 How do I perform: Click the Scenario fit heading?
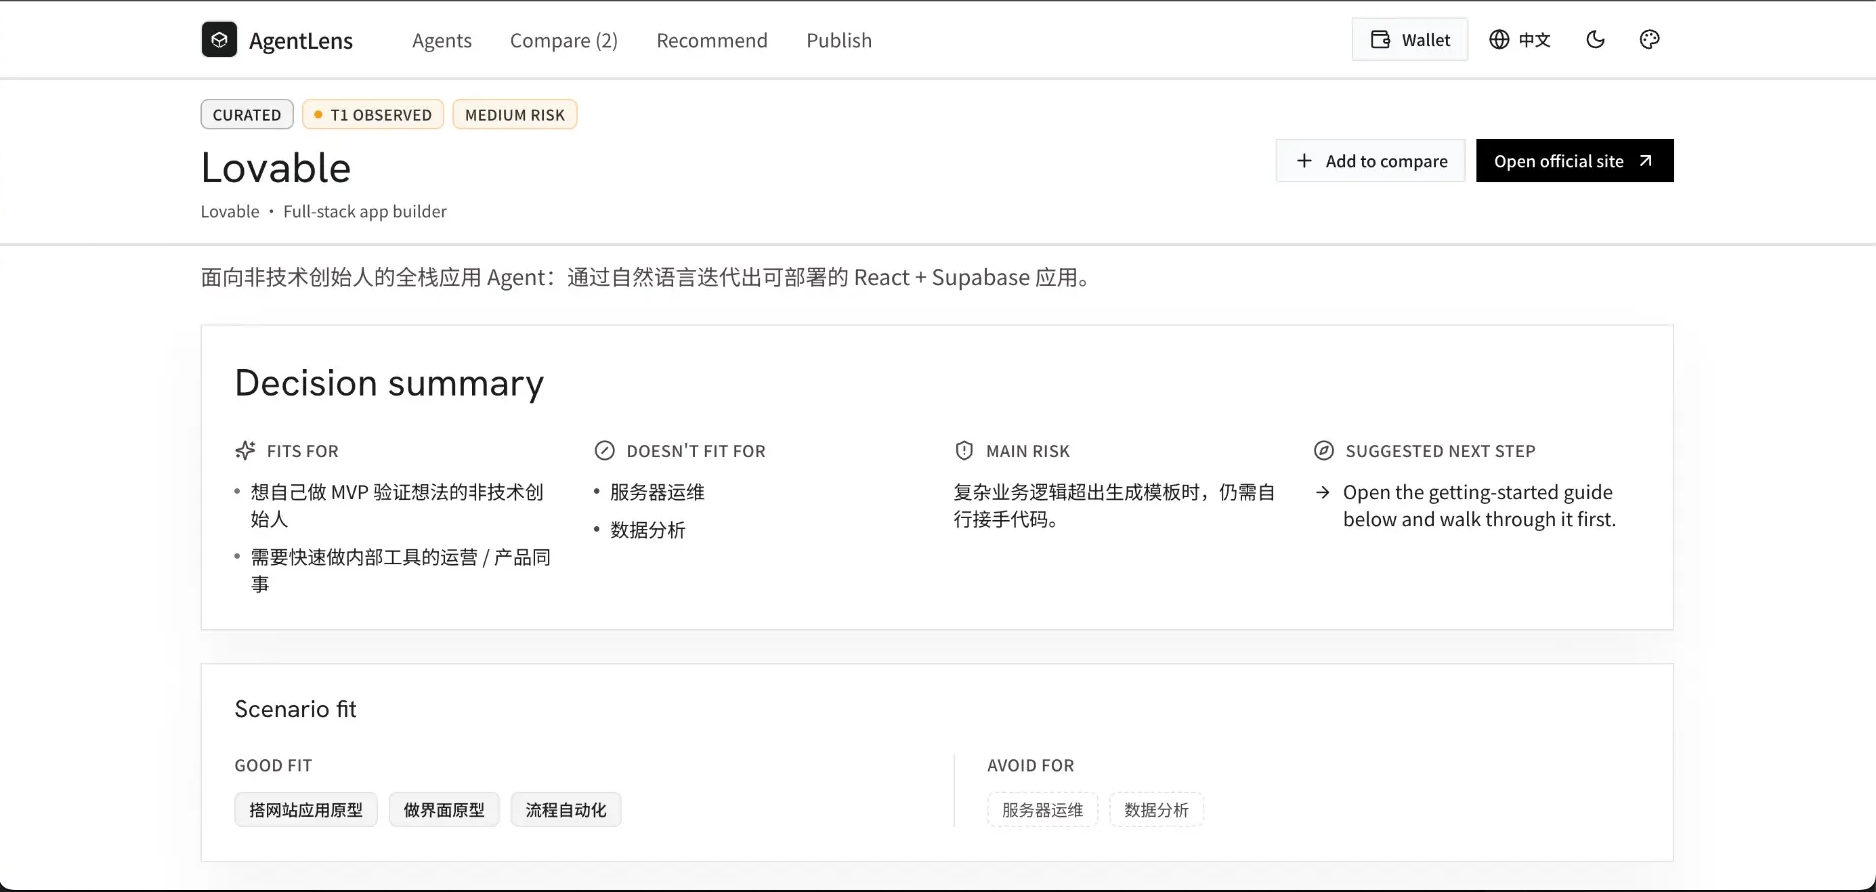pyautogui.click(x=296, y=709)
